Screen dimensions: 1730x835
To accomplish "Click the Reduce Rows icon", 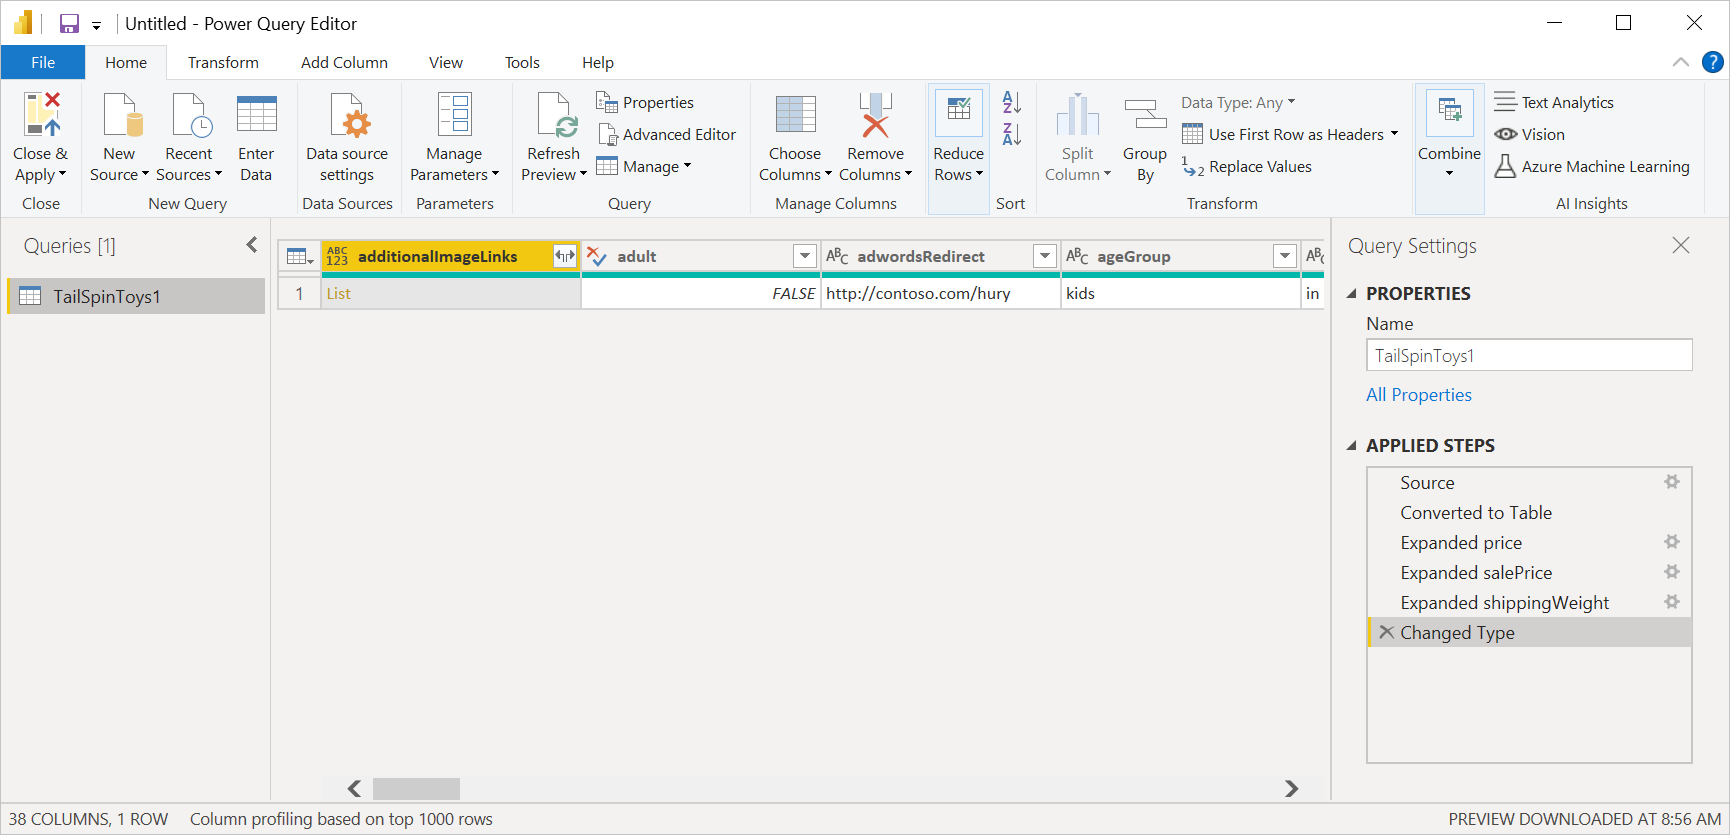I will [958, 112].
